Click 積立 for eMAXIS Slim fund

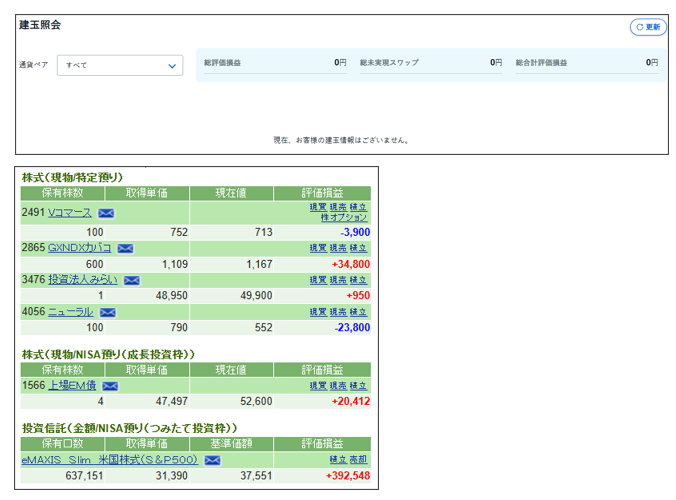click(x=338, y=460)
